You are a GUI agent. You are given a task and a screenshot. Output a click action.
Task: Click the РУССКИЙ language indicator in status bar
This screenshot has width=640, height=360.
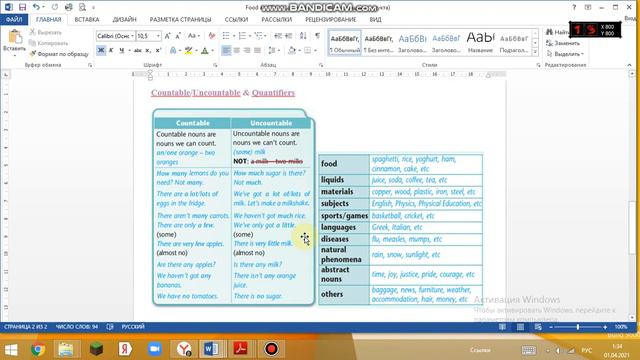point(133,327)
